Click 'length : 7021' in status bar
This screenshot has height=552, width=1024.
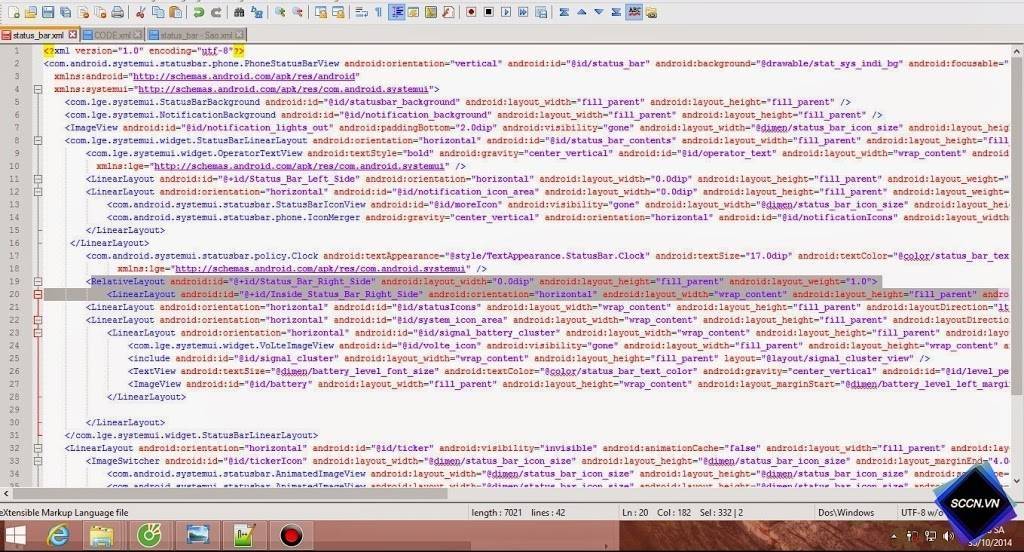[x=496, y=513]
